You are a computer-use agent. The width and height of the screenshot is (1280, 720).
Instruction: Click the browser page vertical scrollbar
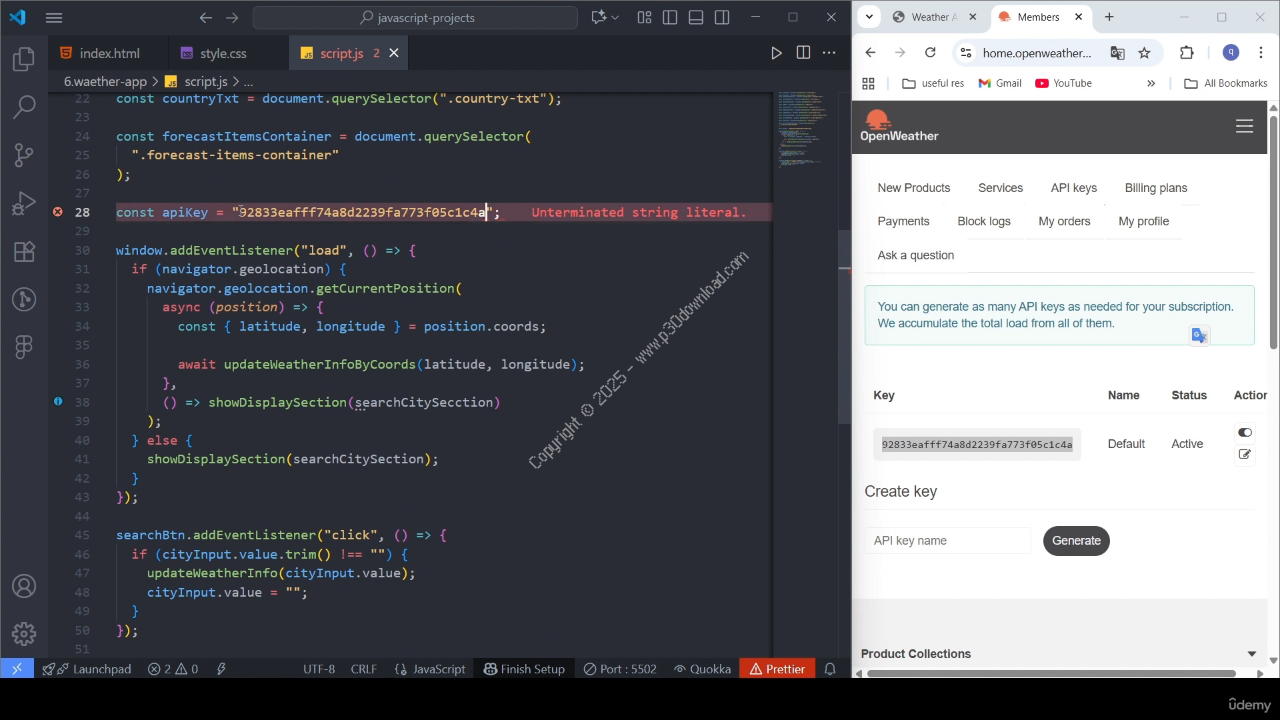[x=1273, y=230]
